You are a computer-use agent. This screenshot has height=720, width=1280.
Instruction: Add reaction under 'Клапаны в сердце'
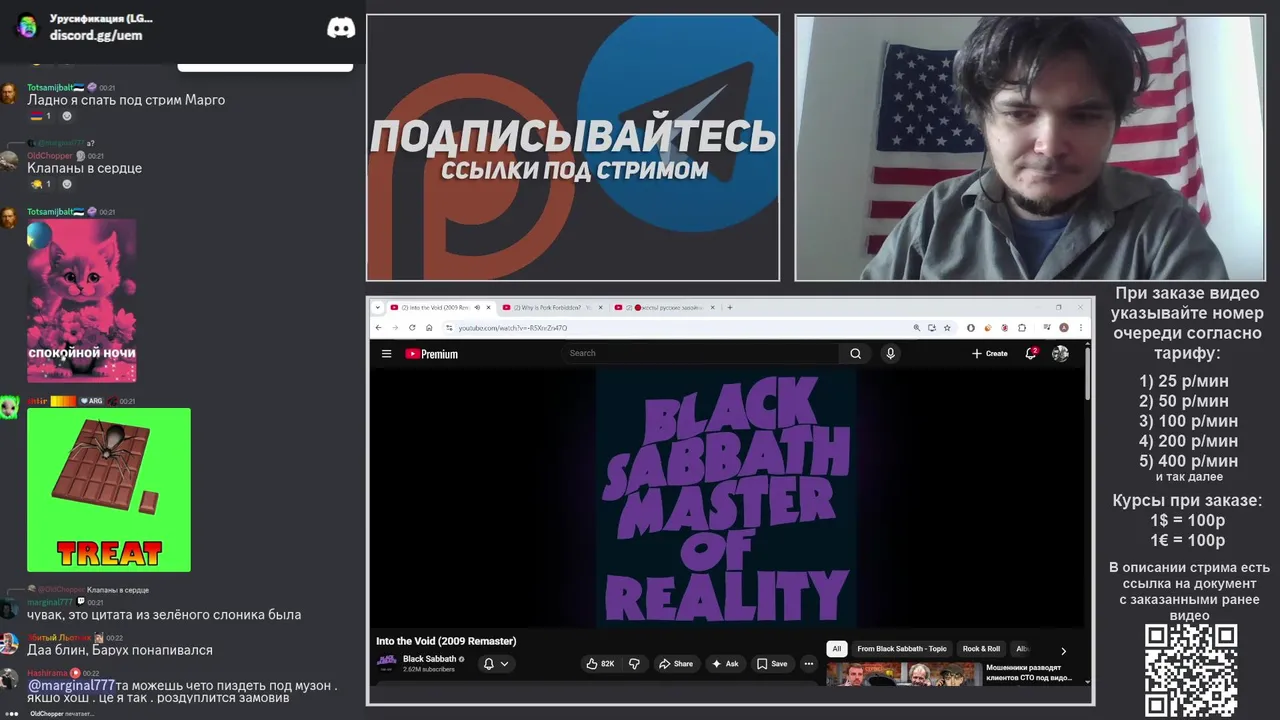pos(67,184)
